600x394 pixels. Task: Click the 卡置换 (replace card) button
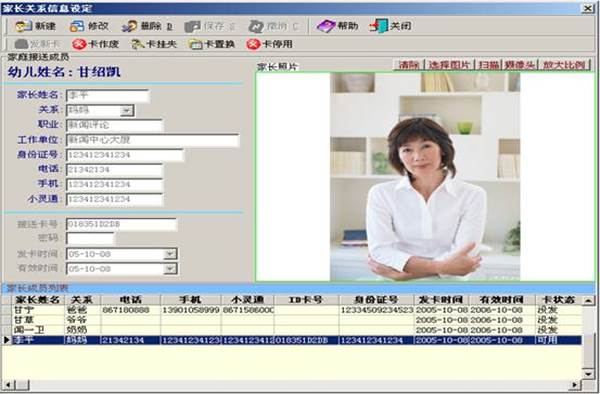pos(211,44)
